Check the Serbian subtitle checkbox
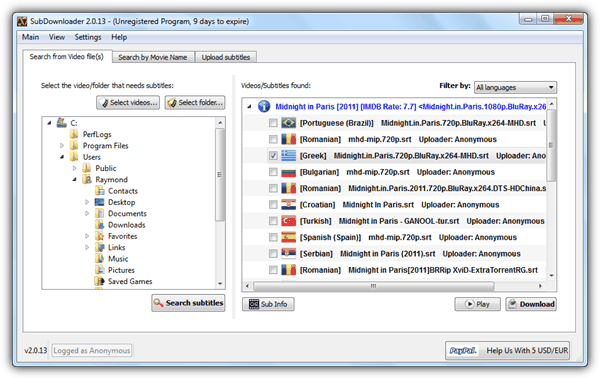This screenshot has width=600, height=378. pos(273,254)
